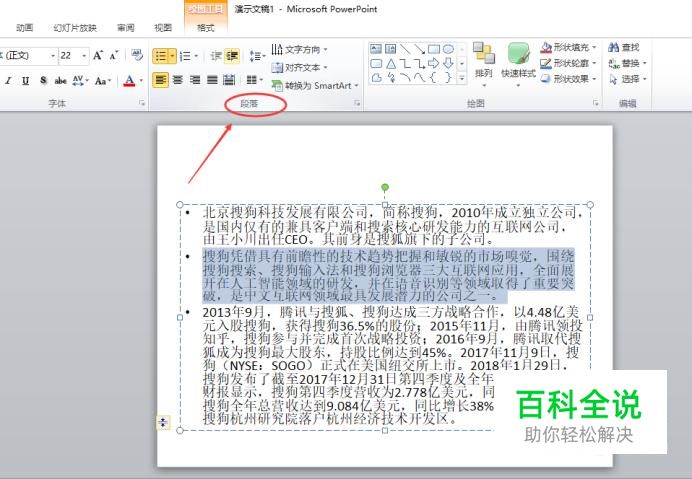Increase the font size with the grow-font icon
The width and height of the screenshot is (692, 479).
98,56
